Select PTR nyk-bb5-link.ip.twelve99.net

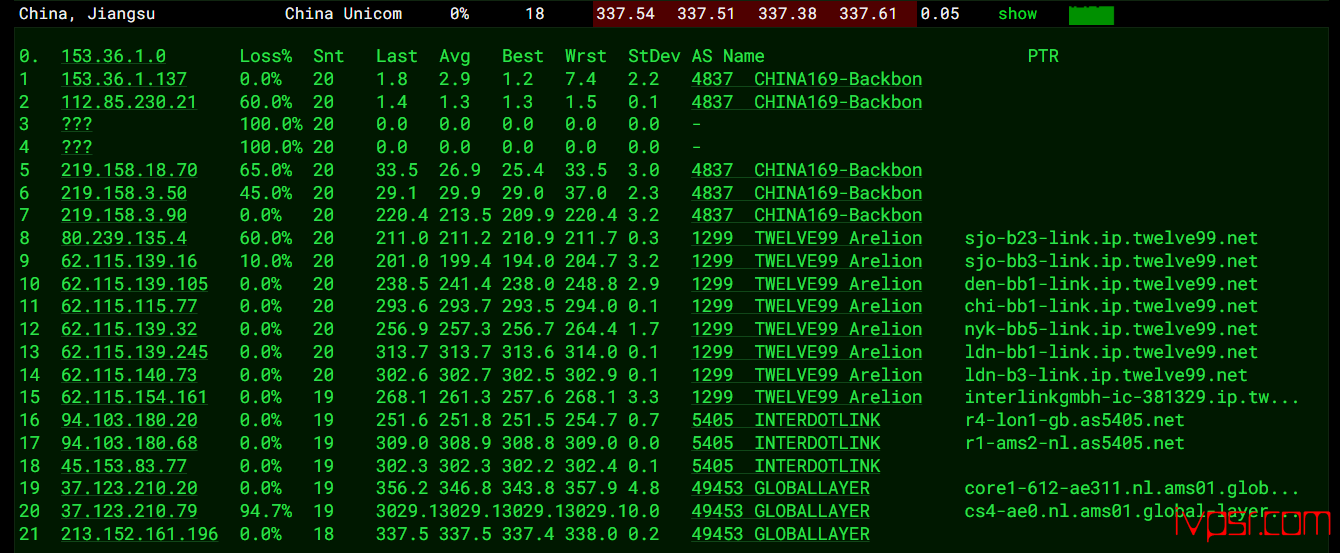(x=1111, y=329)
